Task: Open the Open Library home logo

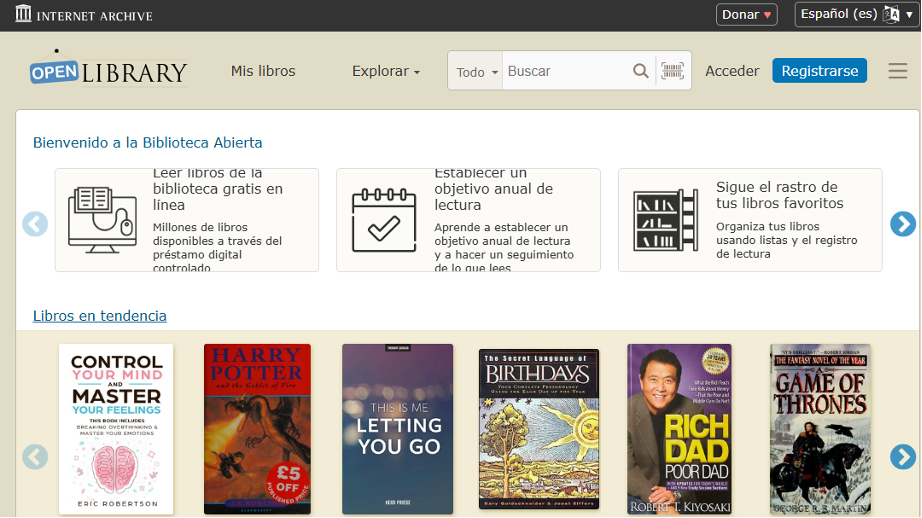Action: [109, 70]
